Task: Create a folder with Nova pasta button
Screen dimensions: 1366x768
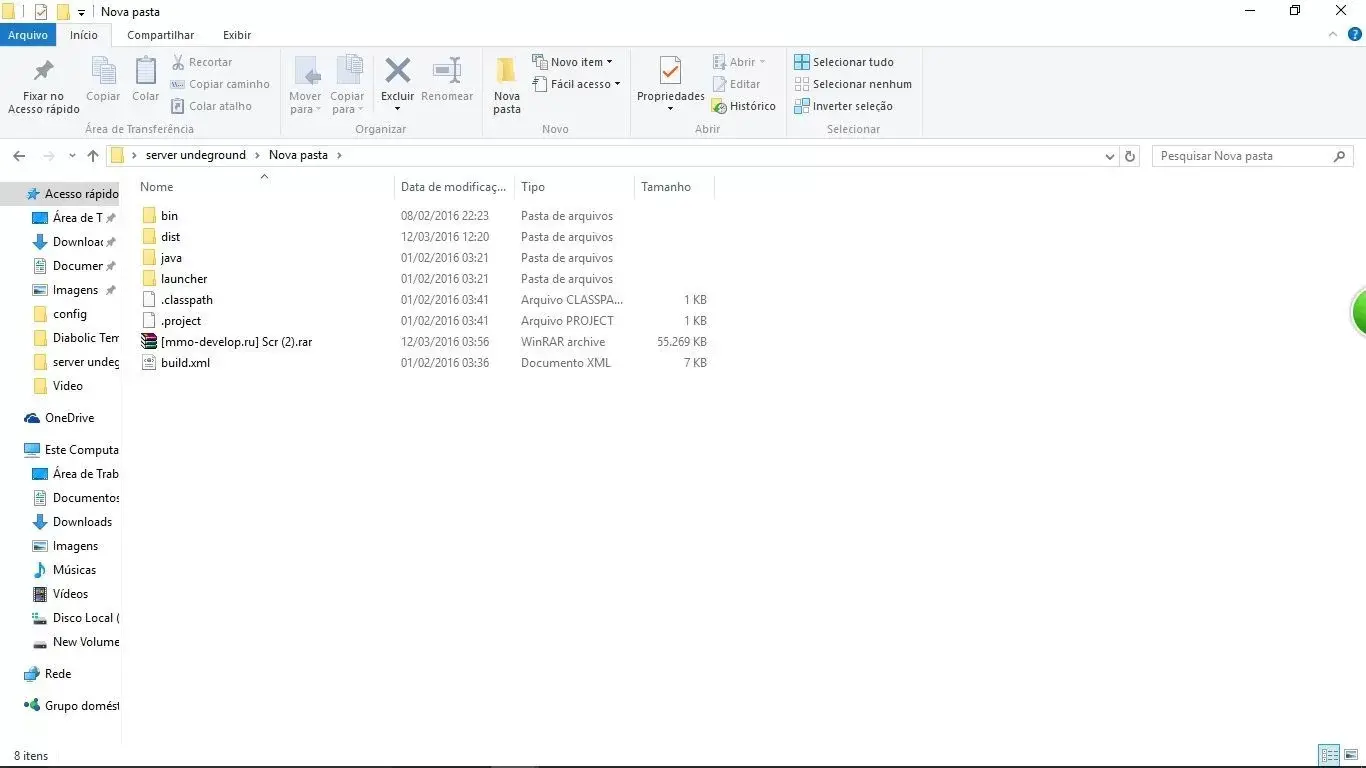Action: [x=507, y=86]
